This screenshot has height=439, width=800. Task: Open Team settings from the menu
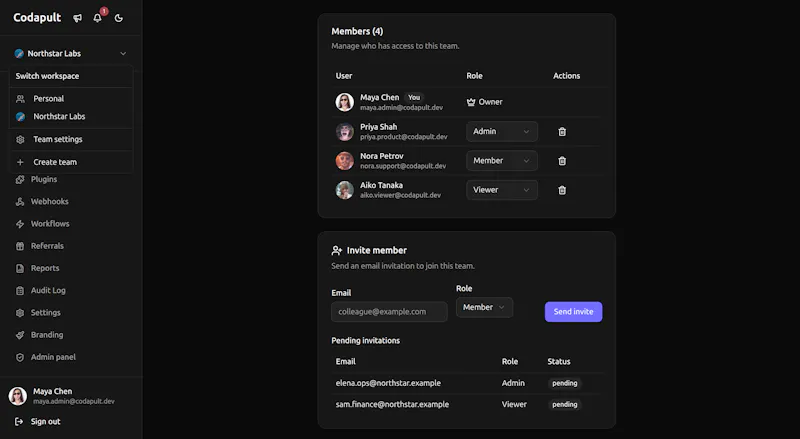71,139
